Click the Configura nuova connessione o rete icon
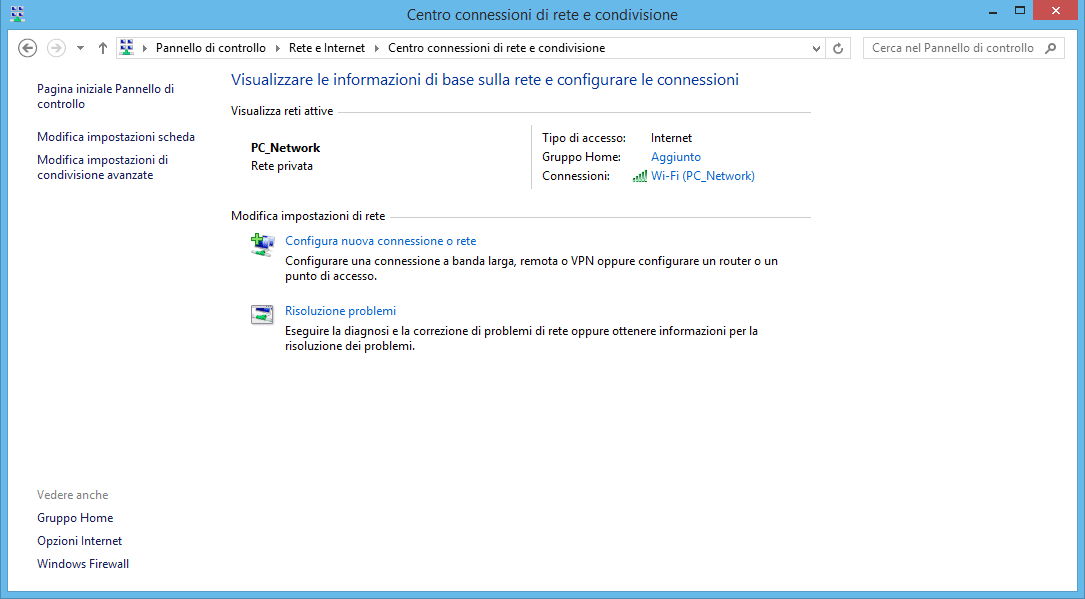Screen dimensions: 1085x599 (261, 244)
